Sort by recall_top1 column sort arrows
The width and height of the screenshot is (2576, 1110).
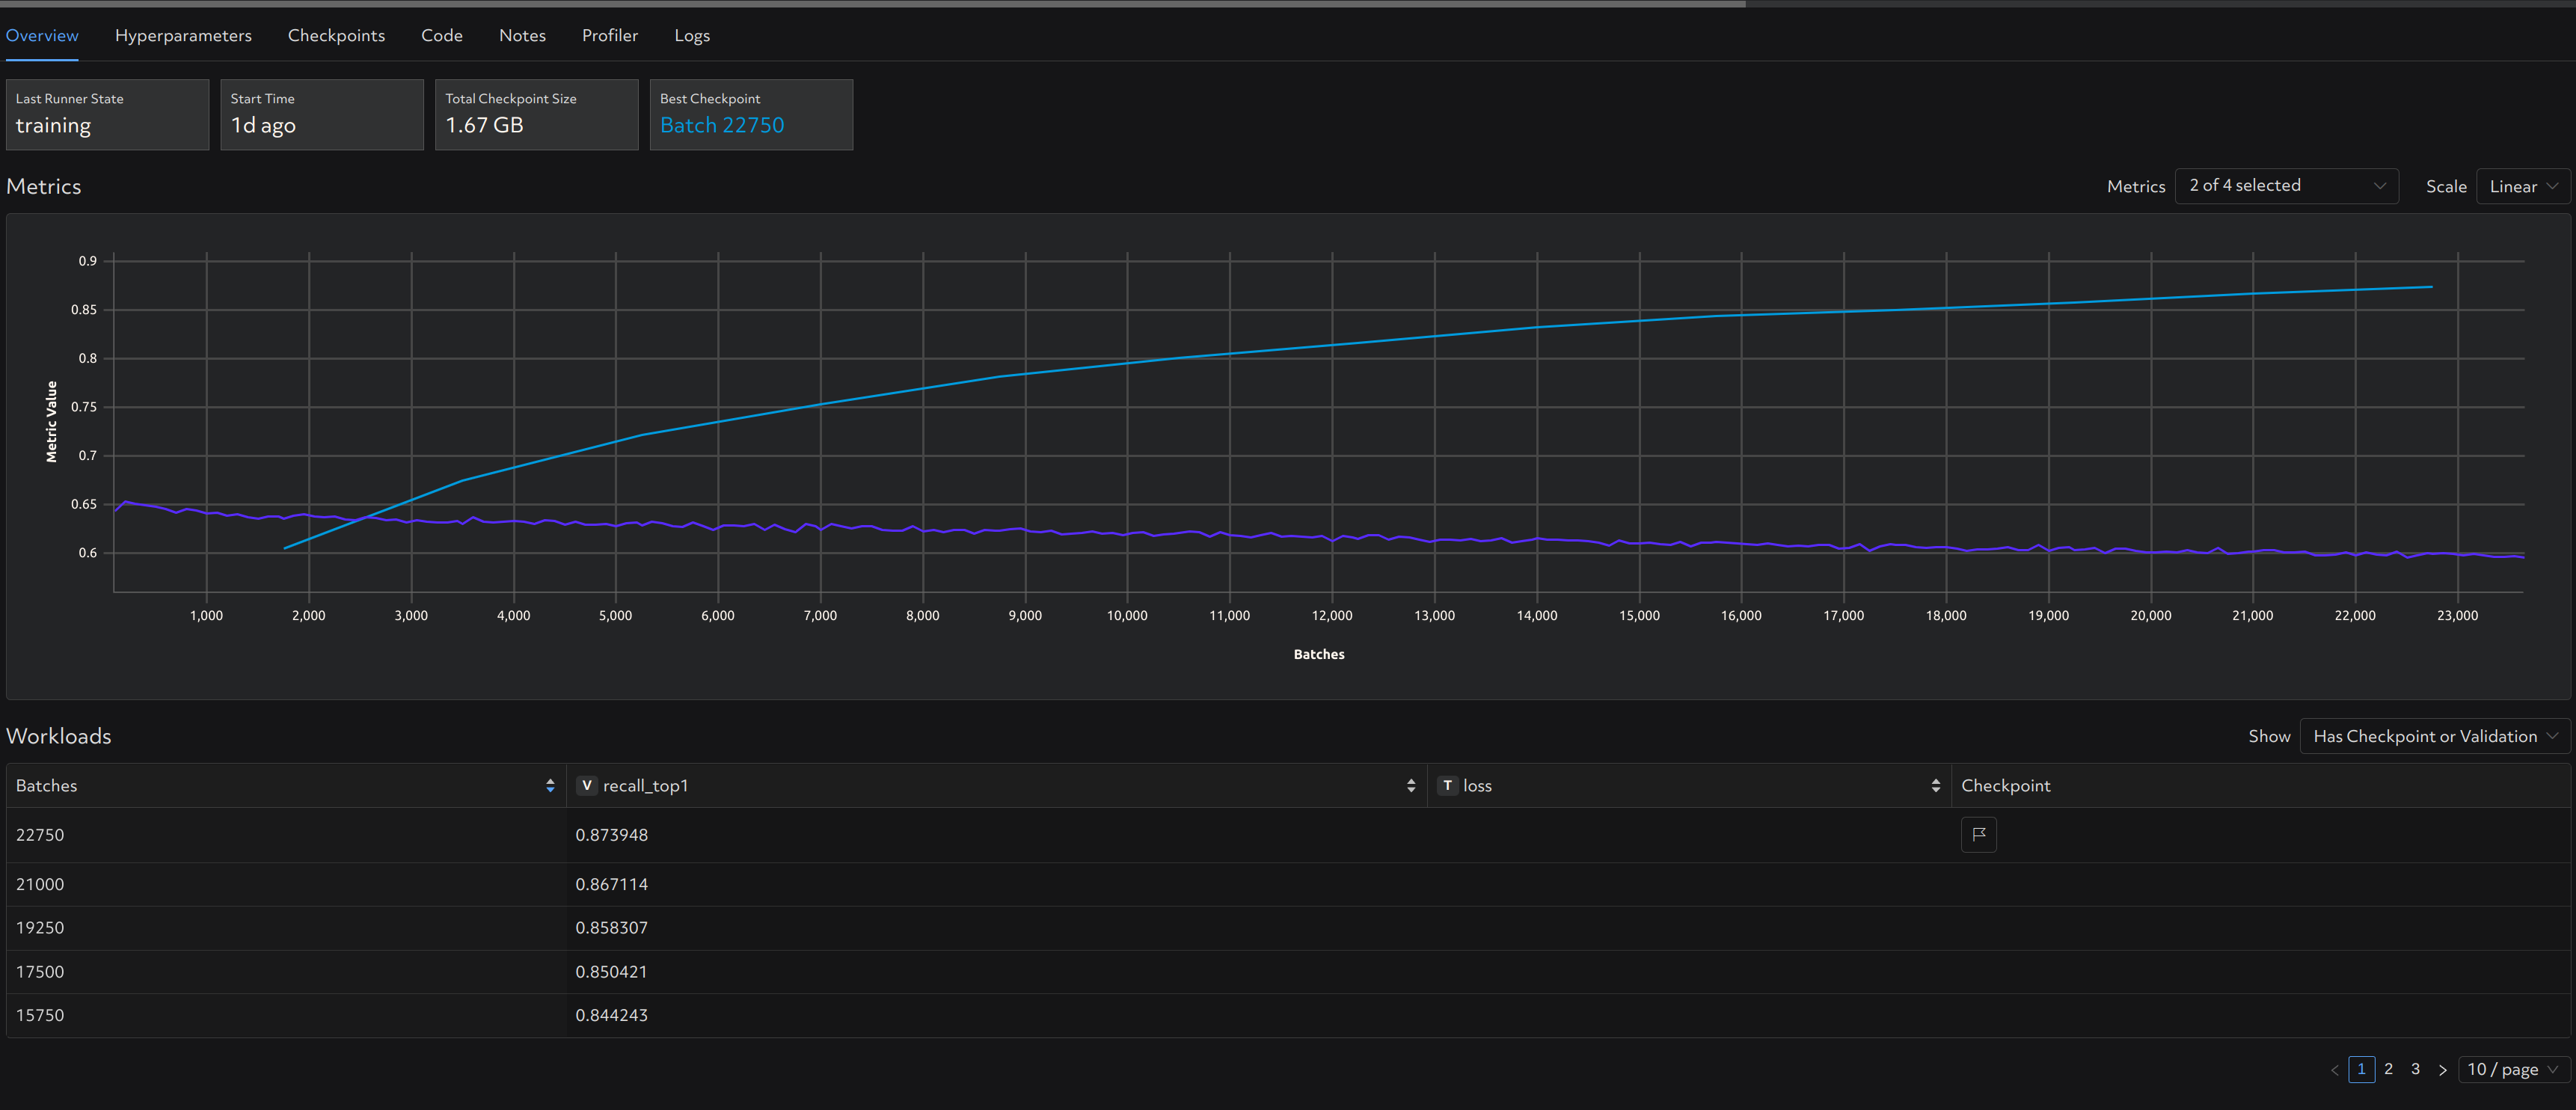click(x=1411, y=786)
